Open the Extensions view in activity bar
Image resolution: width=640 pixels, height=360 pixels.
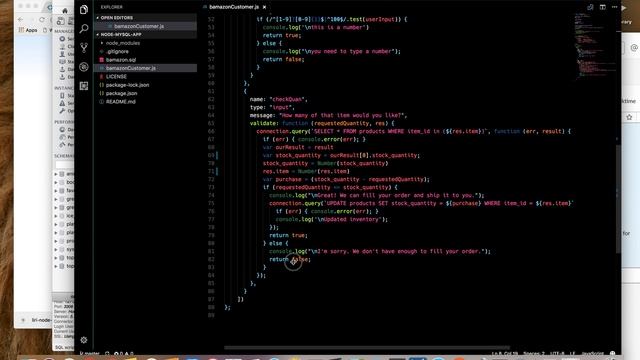(x=84, y=85)
